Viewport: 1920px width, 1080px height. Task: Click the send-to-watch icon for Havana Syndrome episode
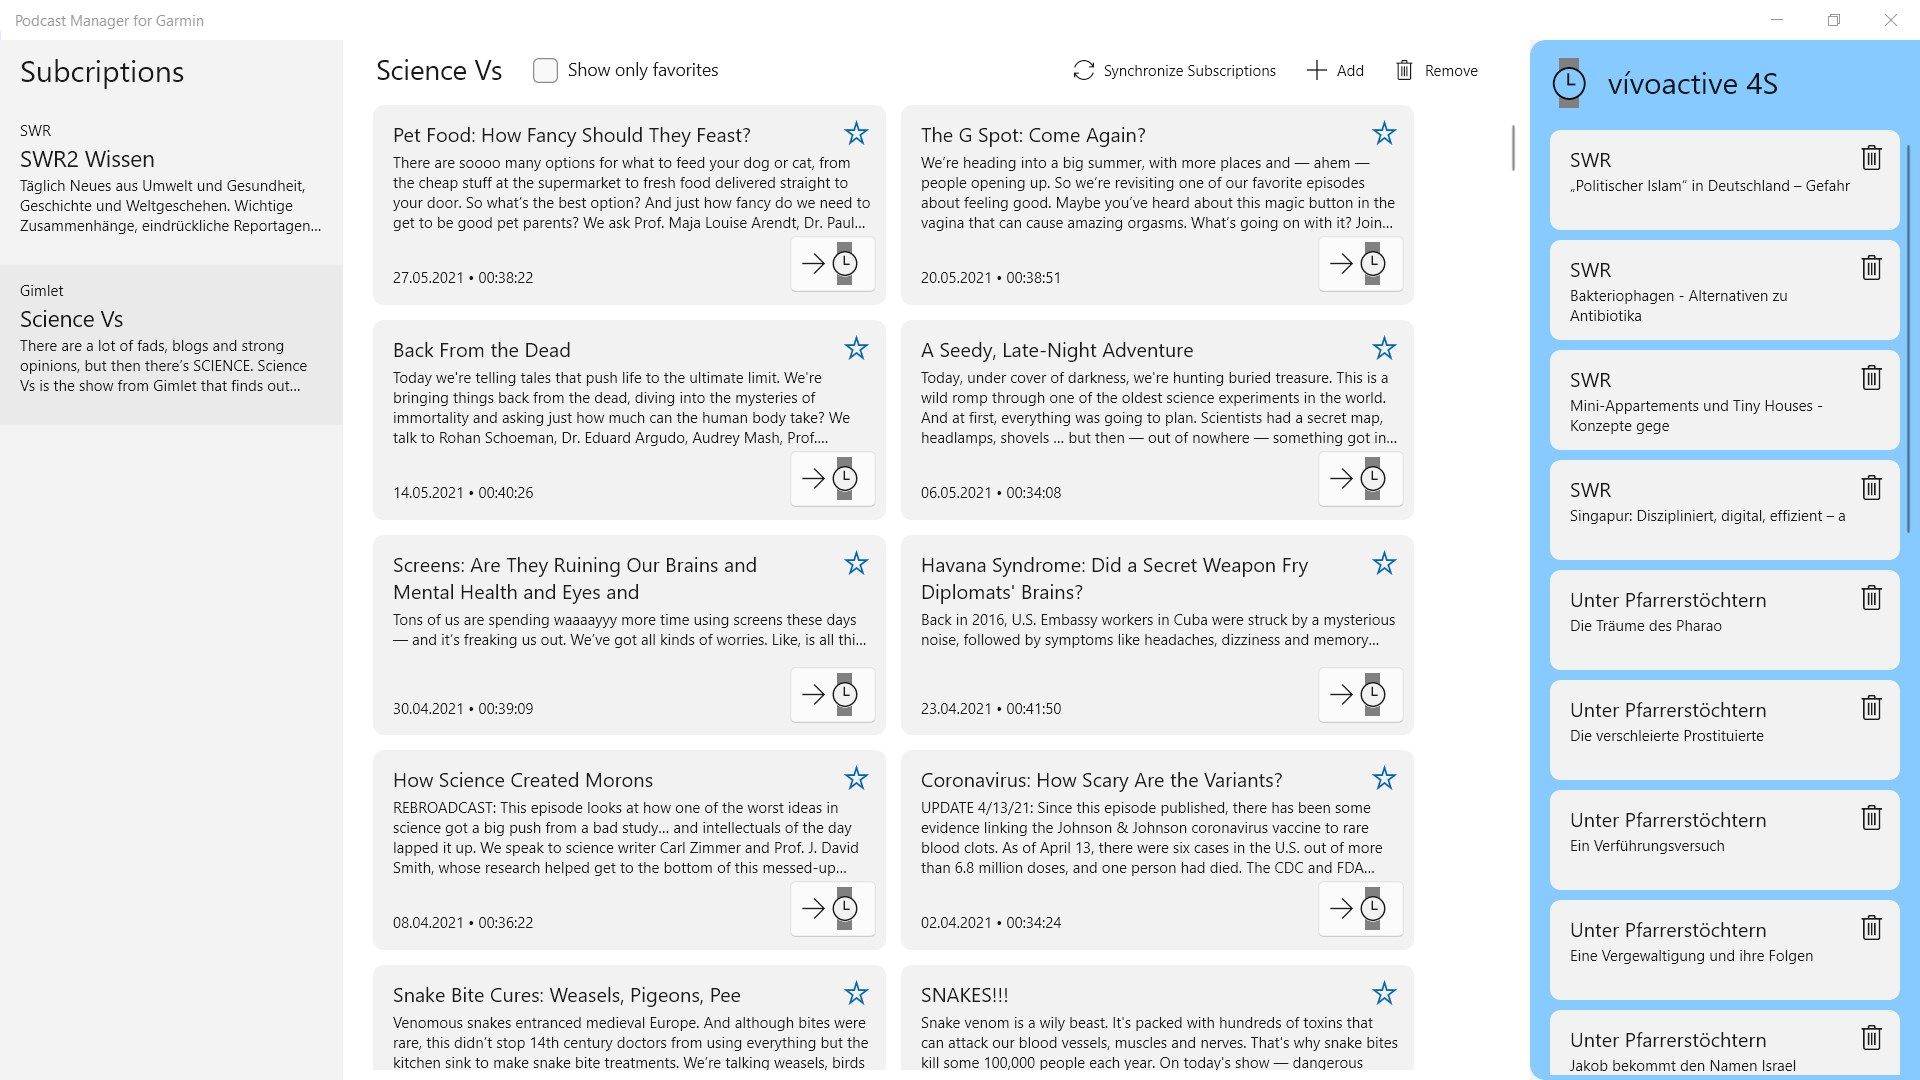point(1357,694)
